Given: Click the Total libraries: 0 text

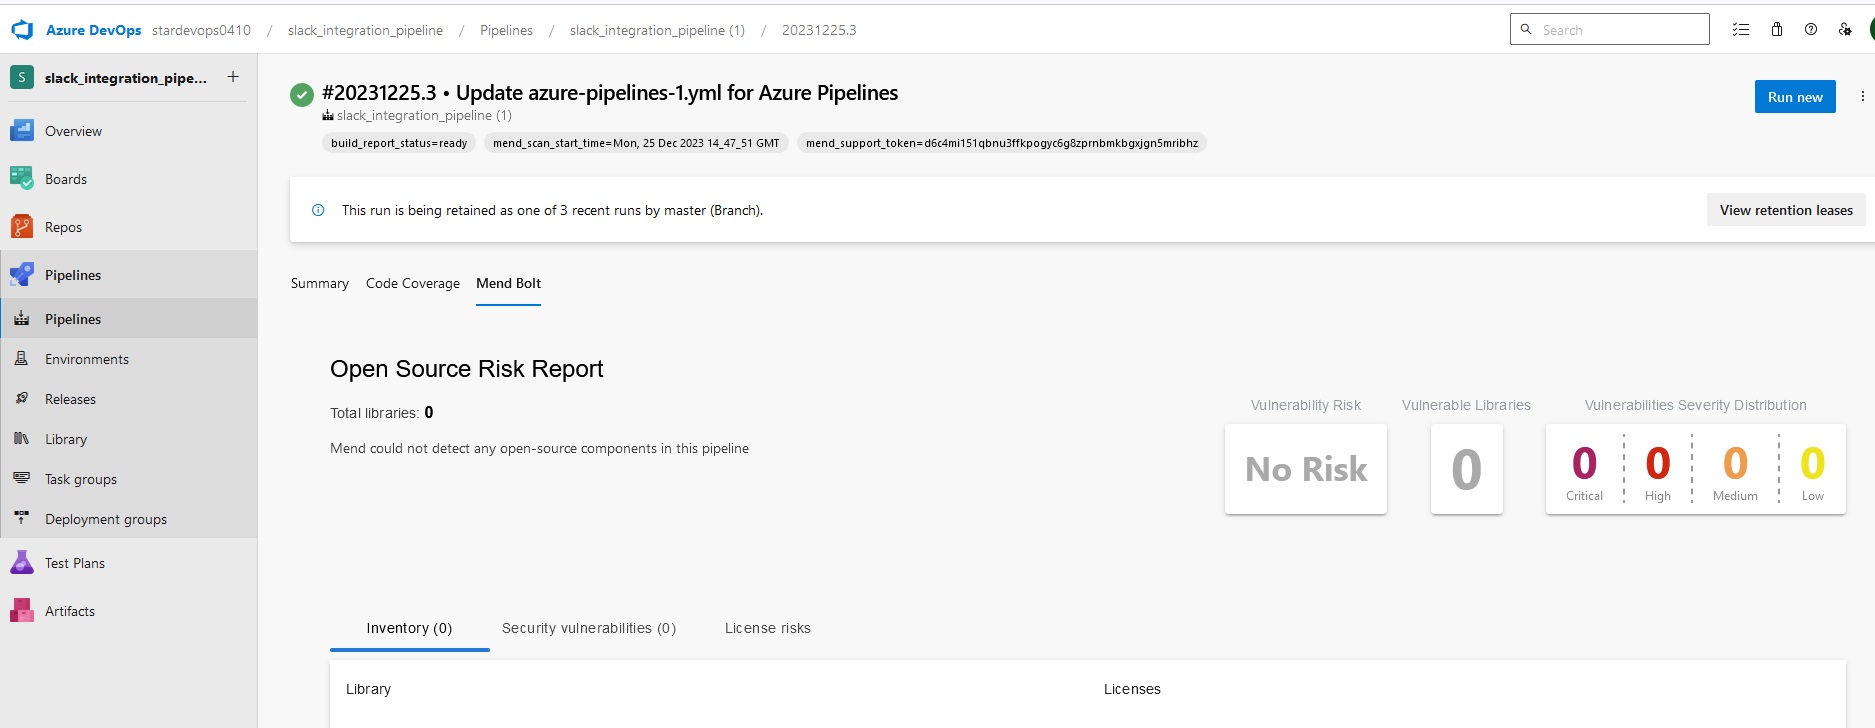Looking at the screenshot, I should tap(382, 412).
